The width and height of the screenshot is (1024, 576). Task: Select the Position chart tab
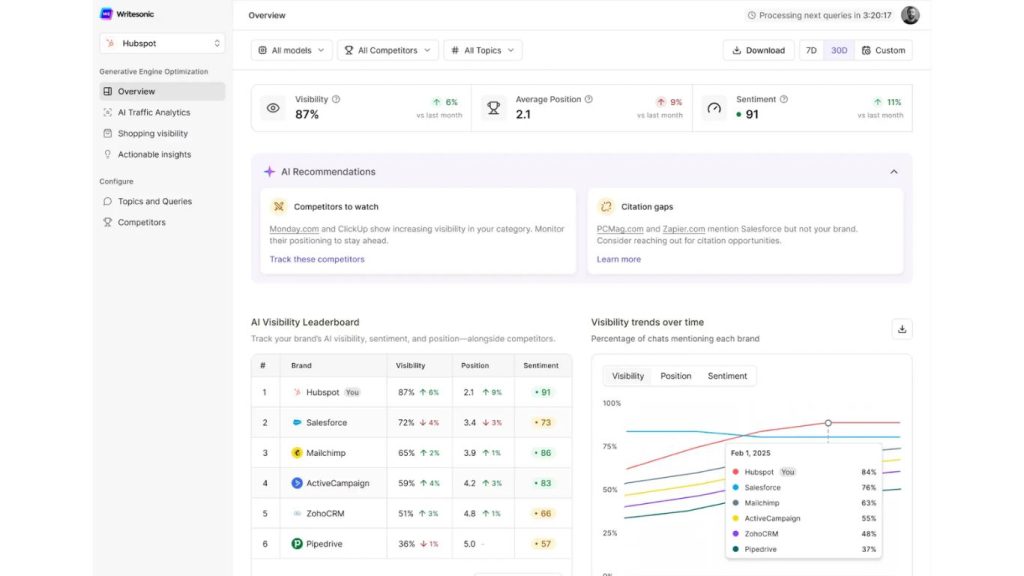pyautogui.click(x=675, y=376)
